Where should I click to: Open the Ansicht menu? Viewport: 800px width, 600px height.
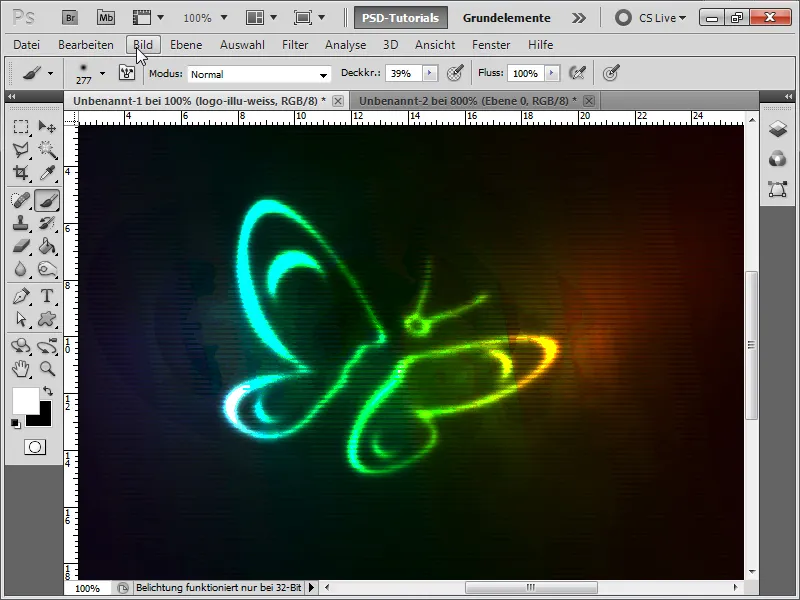pyautogui.click(x=435, y=45)
